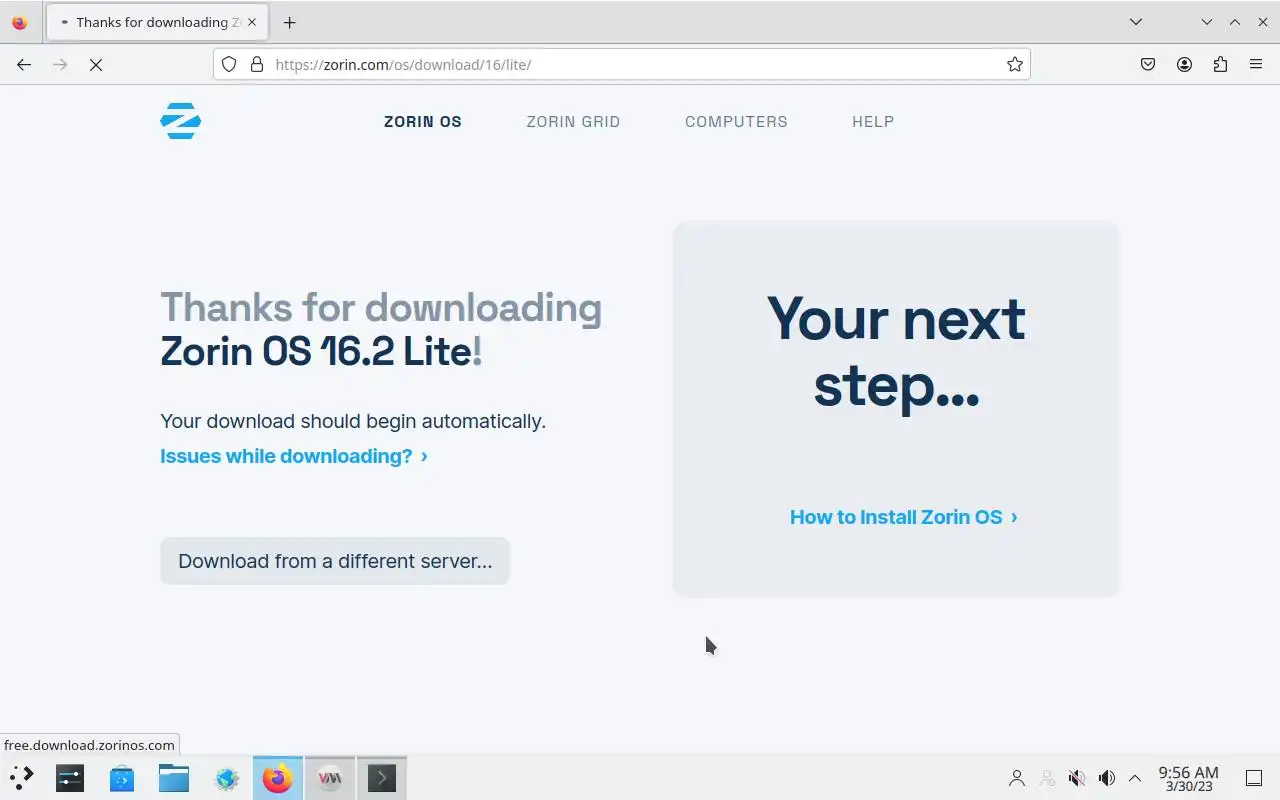Image resolution: width=1280 pixels, height=800 pixels.
Task: Launch the Discover software store icon
Action: (122, 777)
